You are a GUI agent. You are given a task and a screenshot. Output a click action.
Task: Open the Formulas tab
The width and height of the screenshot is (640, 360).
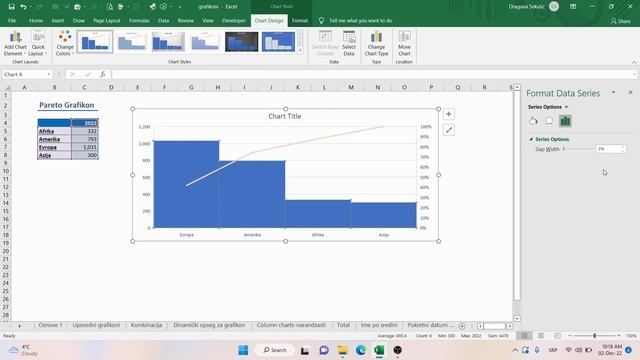tap(139, 20)
